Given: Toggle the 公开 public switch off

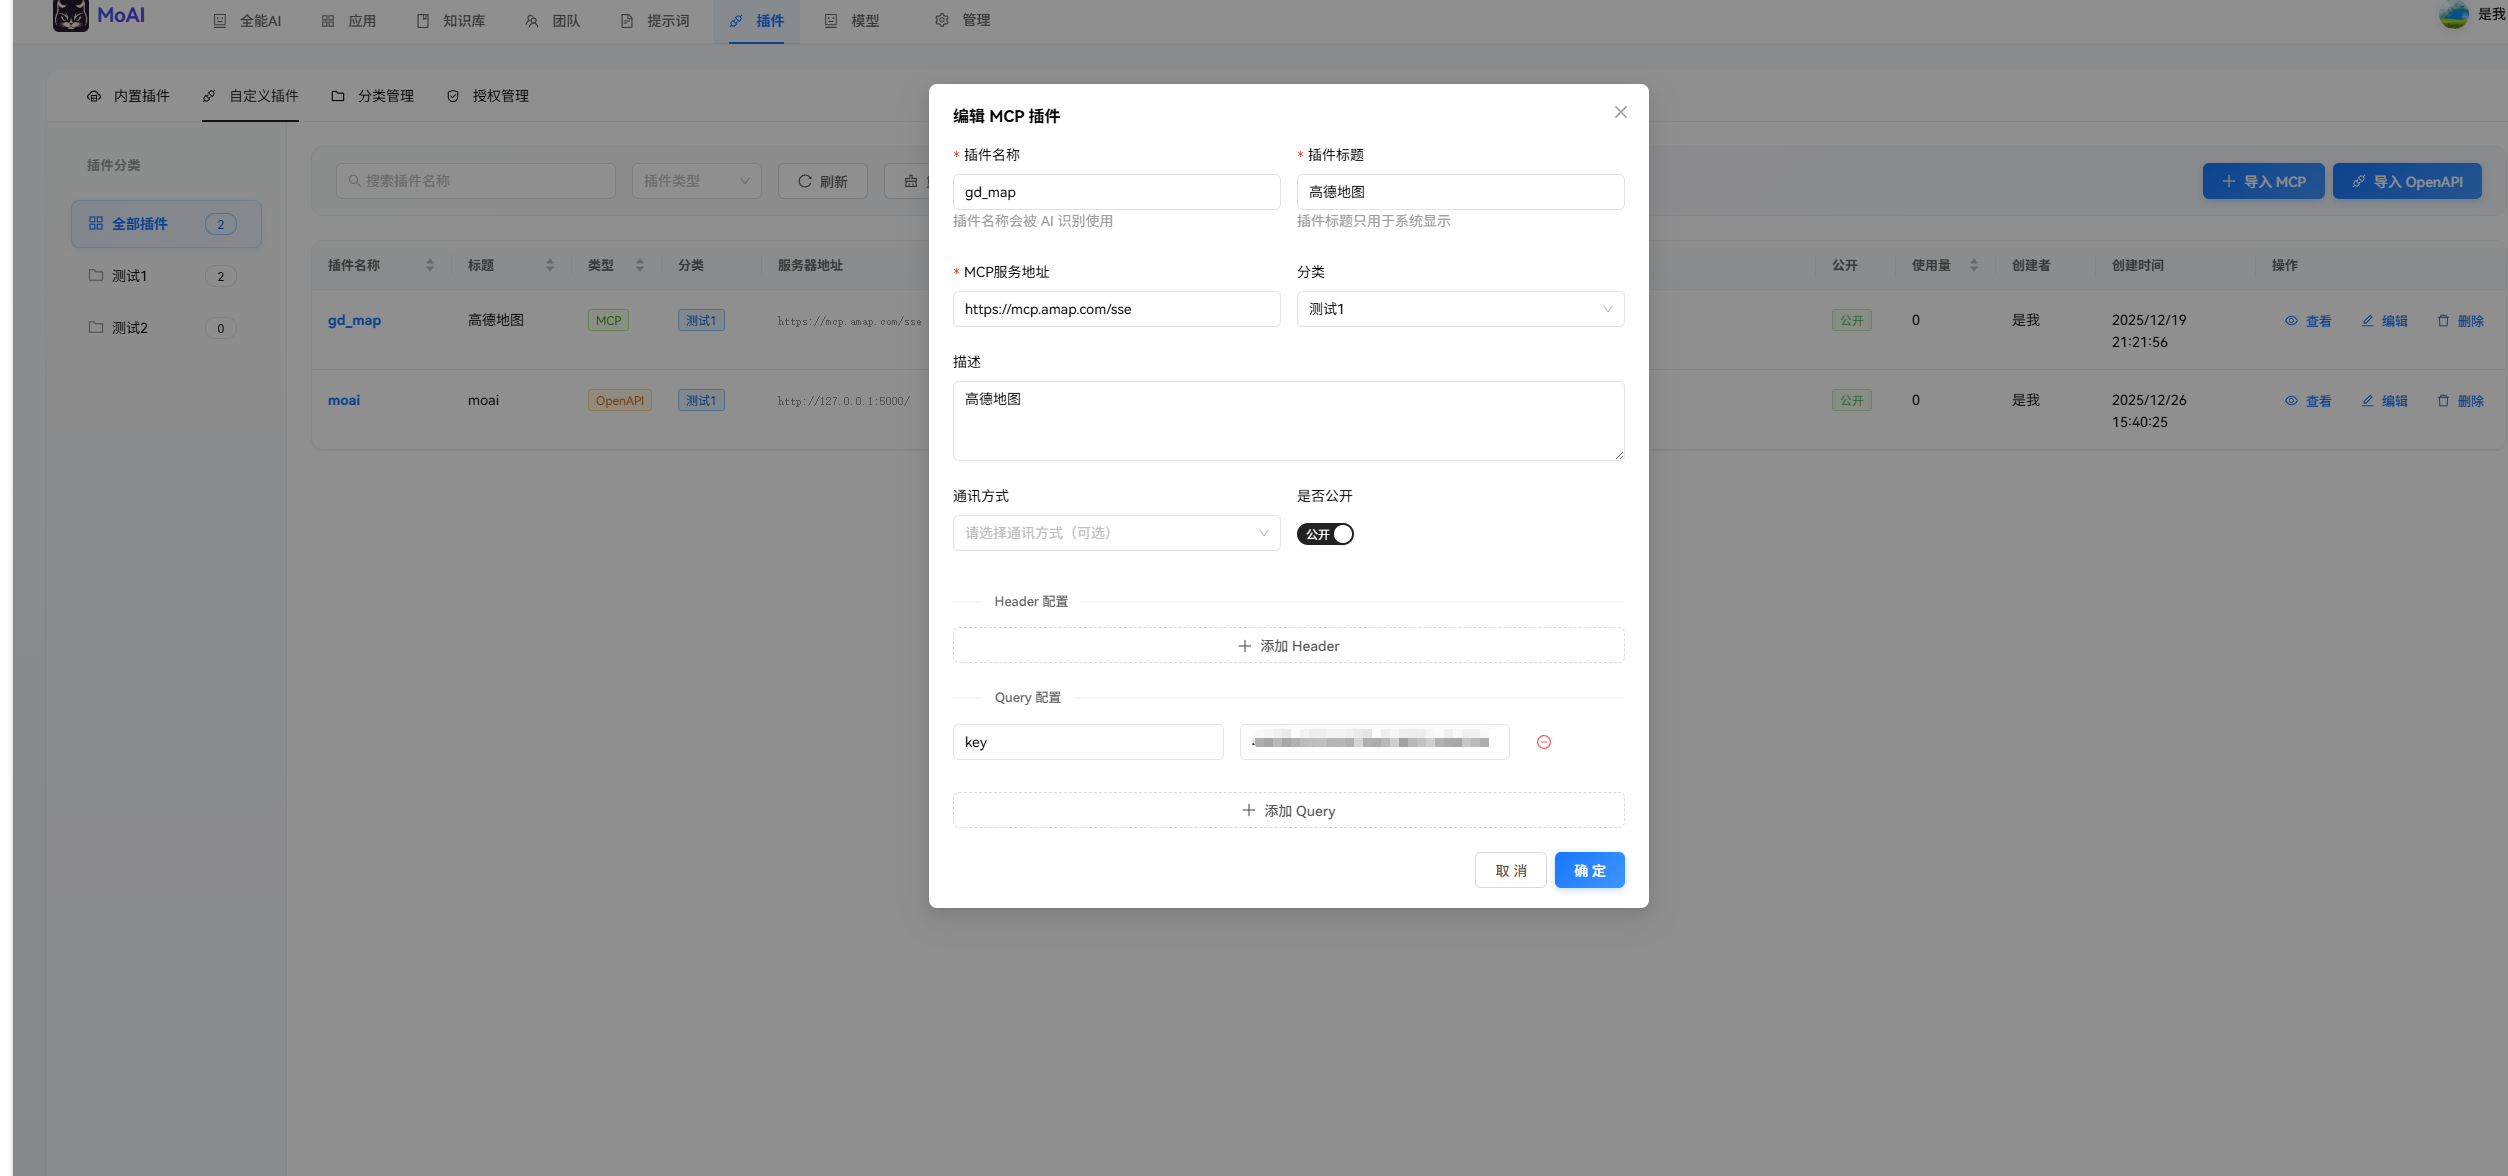Looking at the screenshot, I should pos(1325,534).
